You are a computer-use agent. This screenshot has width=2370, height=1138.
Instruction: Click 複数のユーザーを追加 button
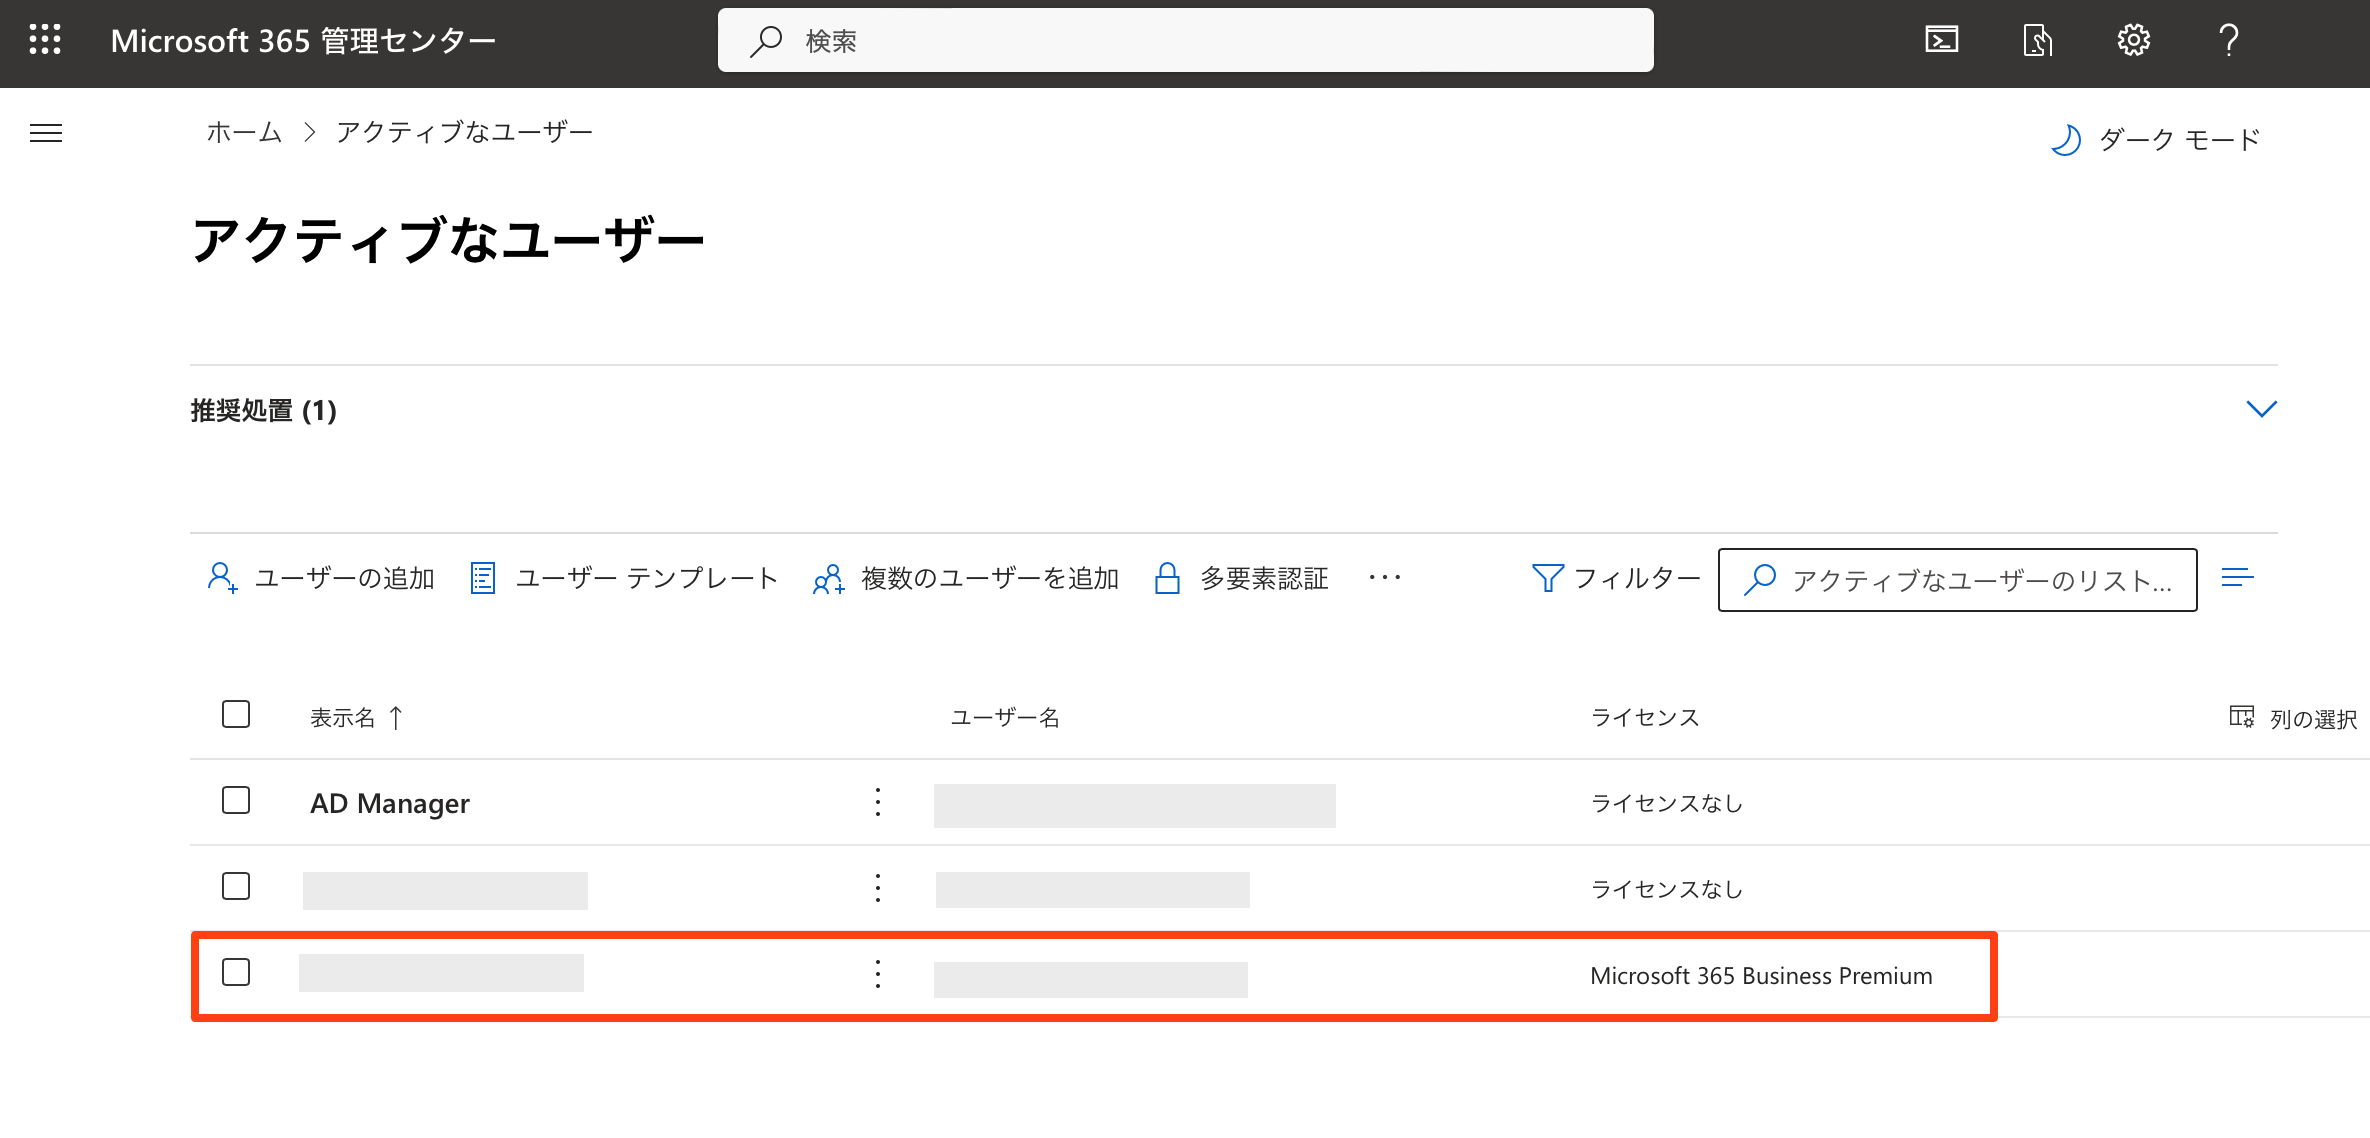[x=966, y=578]
